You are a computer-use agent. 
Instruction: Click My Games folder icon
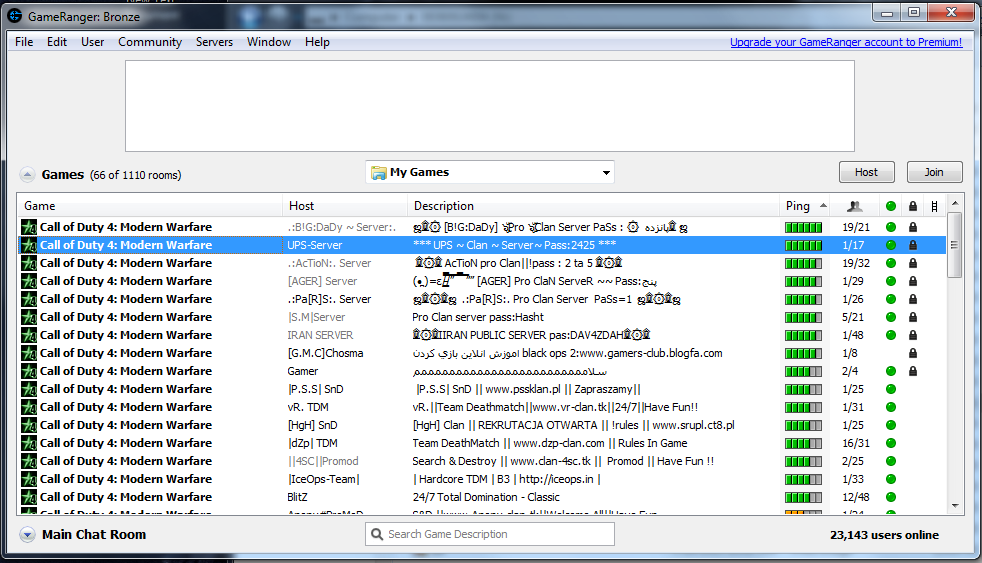pyautogui.click(x=378, y=173)
